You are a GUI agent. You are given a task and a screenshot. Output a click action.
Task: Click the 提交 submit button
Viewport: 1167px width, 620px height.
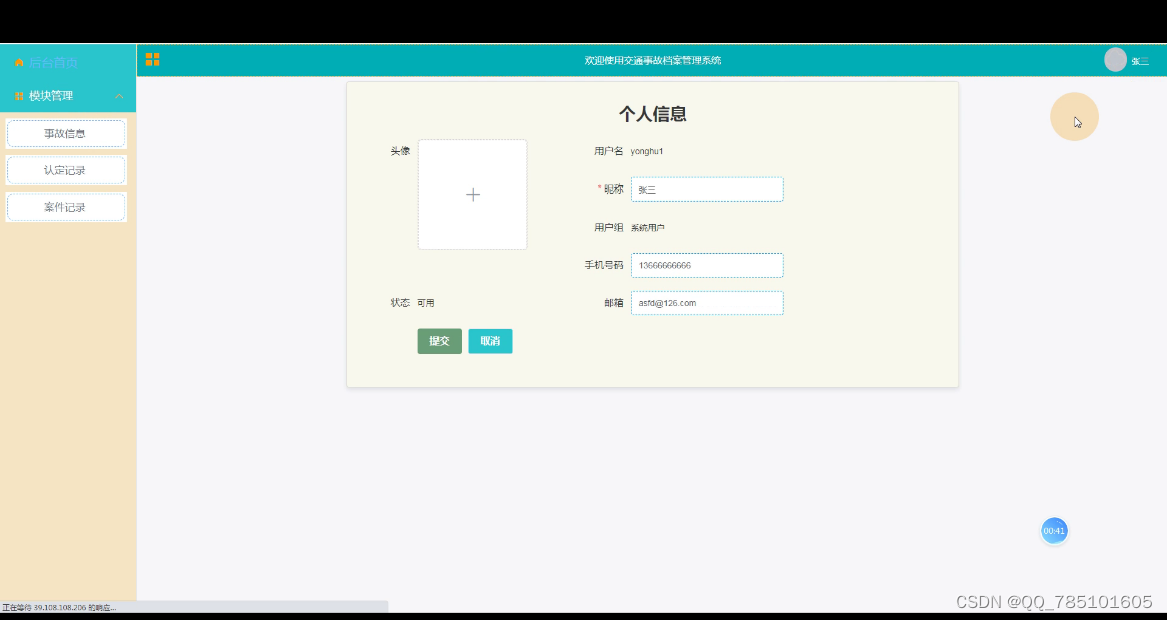(440, 341)
